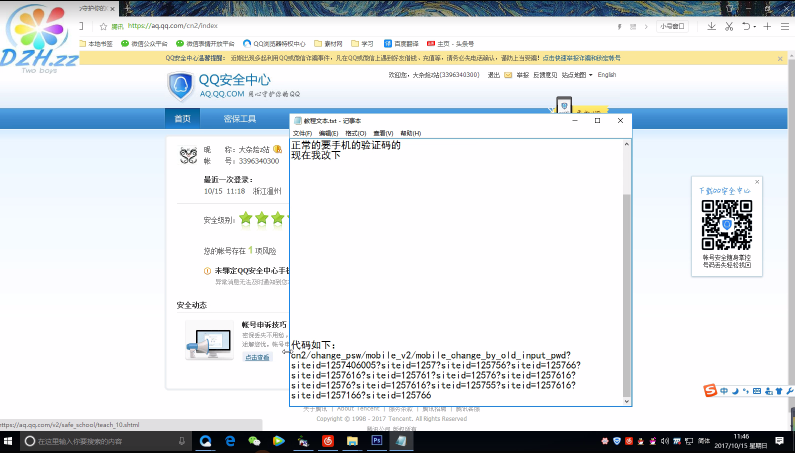Viewport: 795px width, 453px height.
Task: Click the Notepad vertical scrollbar thumb
Action: (x=627, y=295)
